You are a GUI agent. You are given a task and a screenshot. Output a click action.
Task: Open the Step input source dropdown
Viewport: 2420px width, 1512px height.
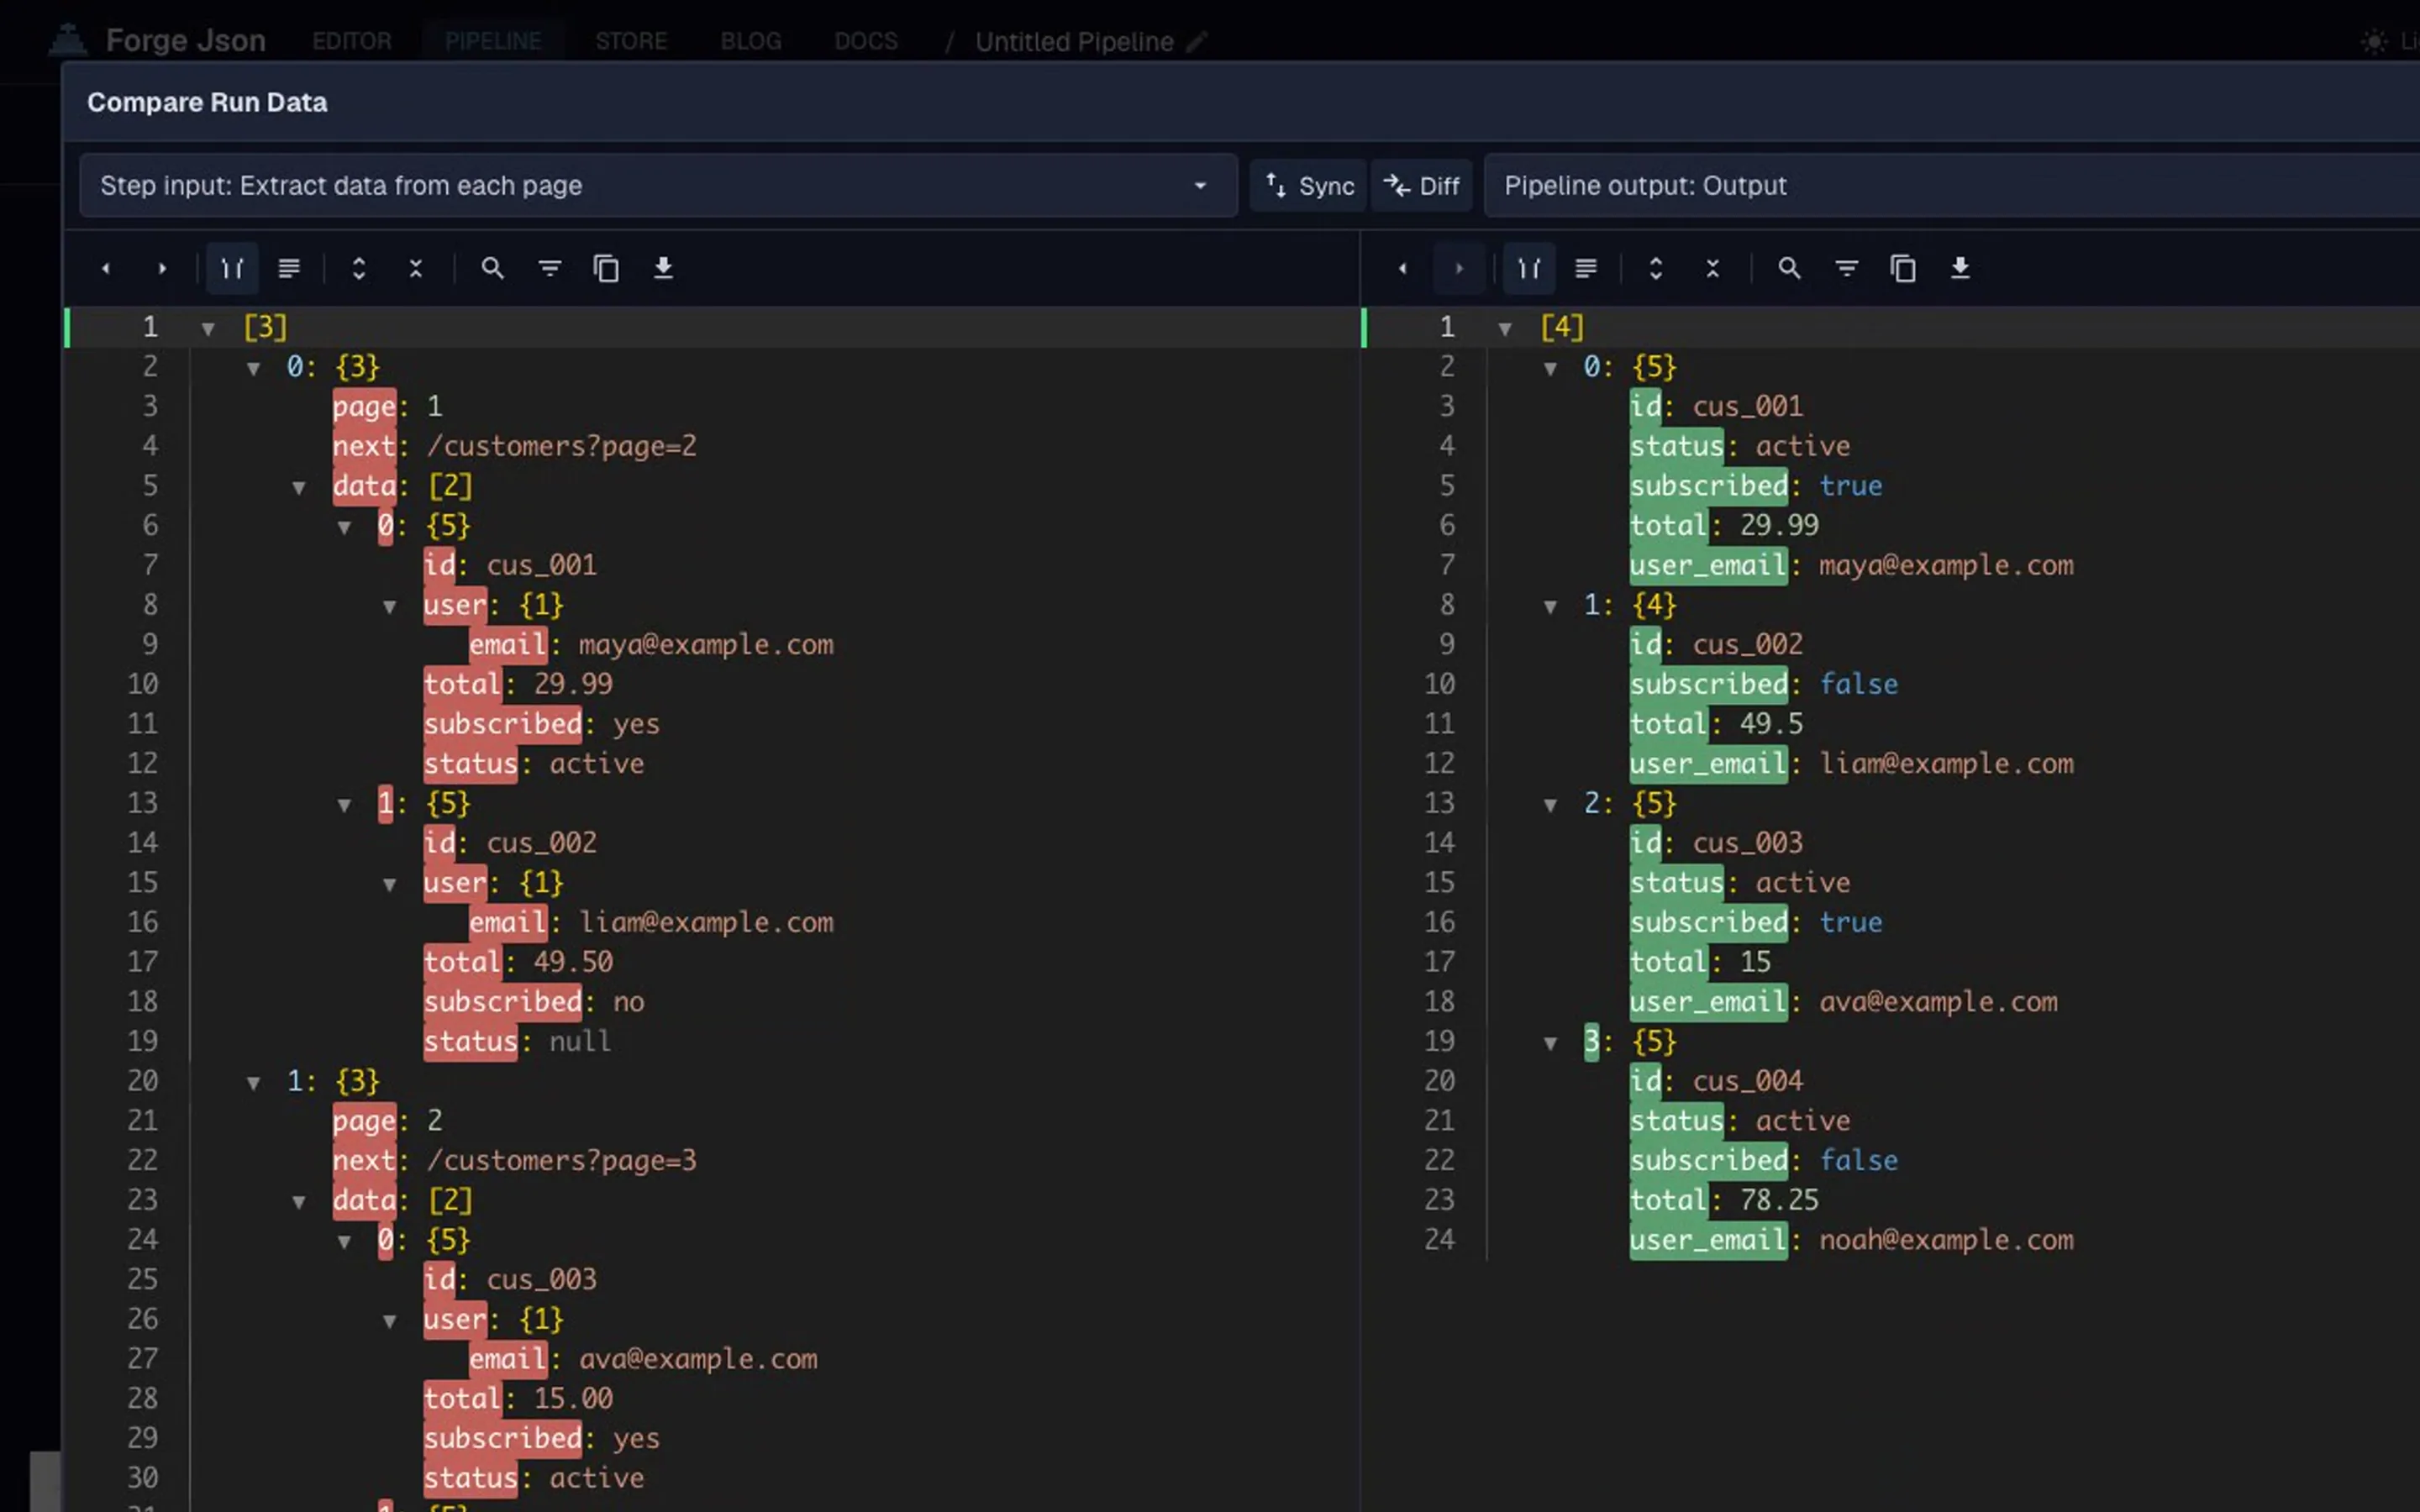658,186
